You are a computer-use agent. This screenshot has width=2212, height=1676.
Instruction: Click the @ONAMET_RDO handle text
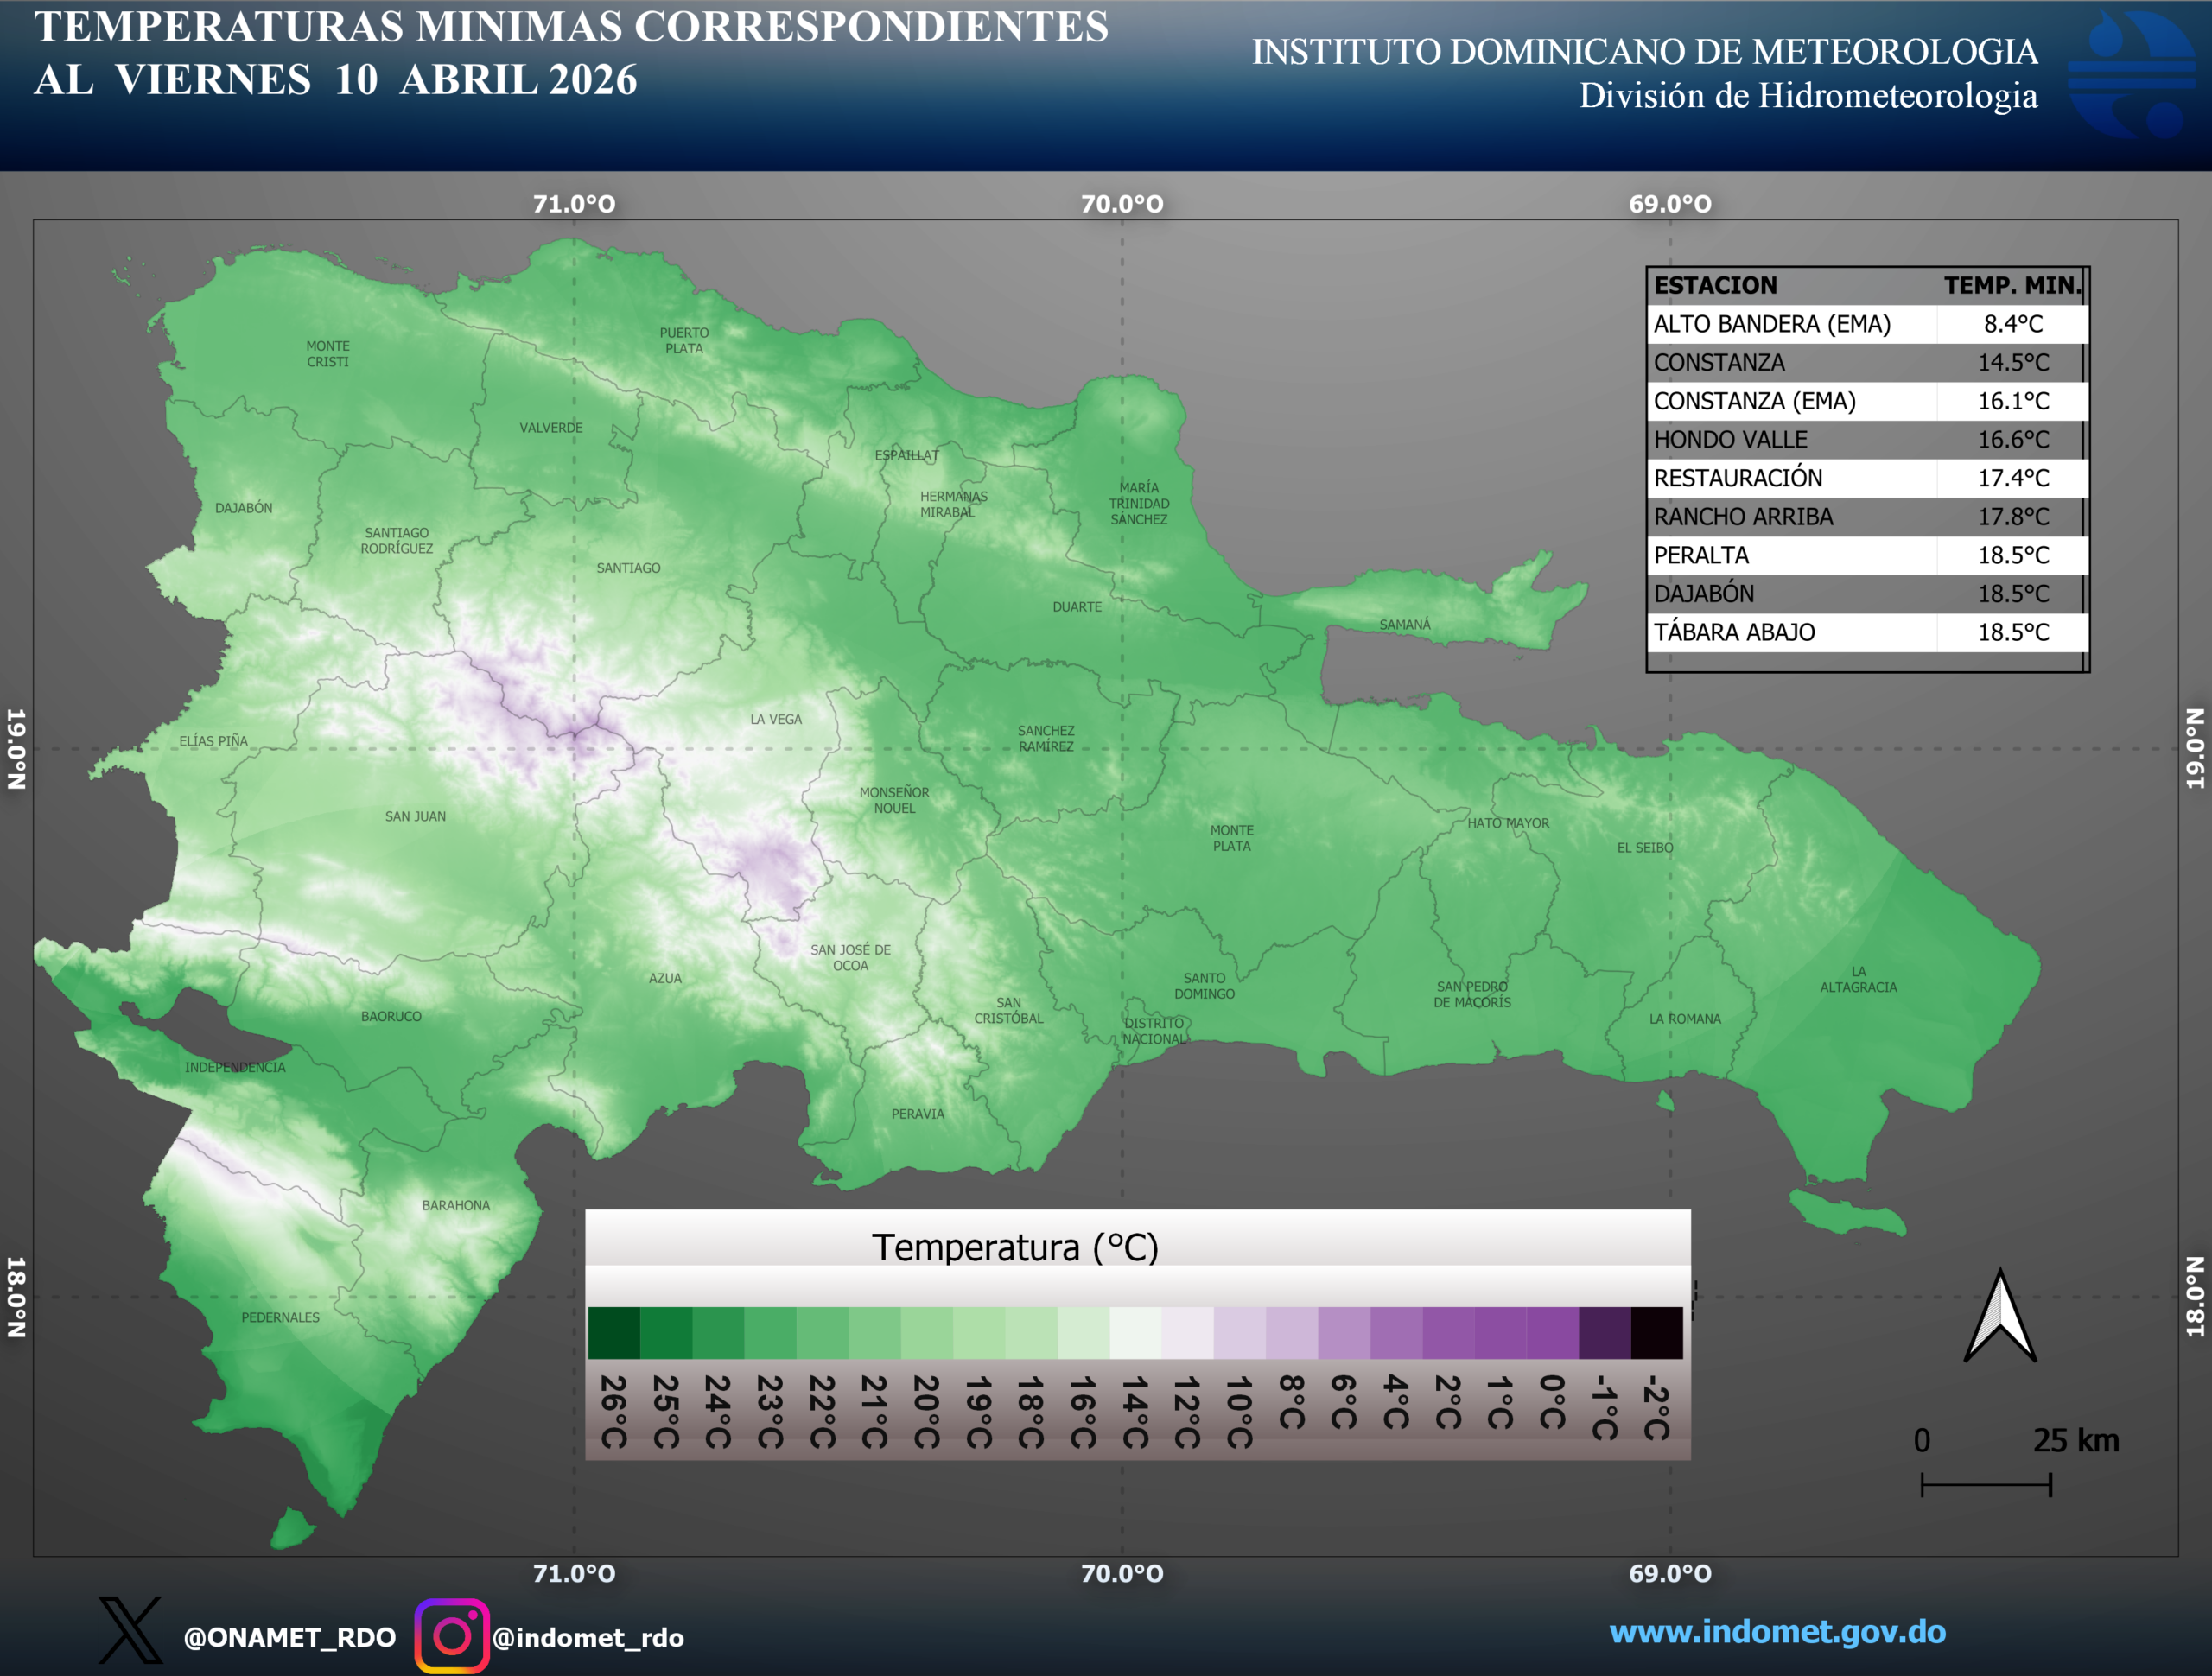click(290, 1637)
